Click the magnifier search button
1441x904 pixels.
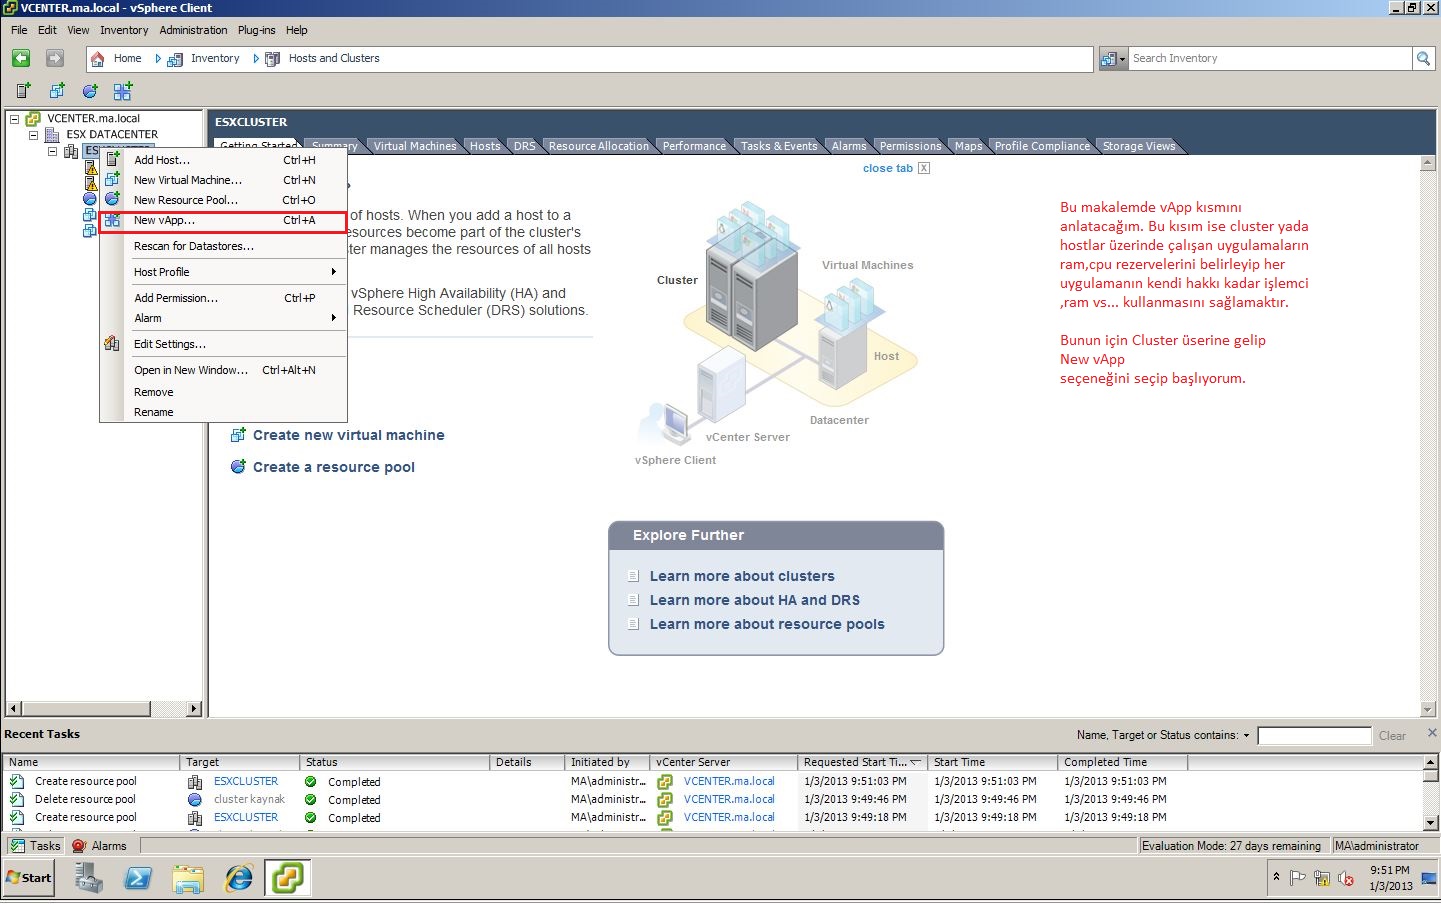(1423, 59)
